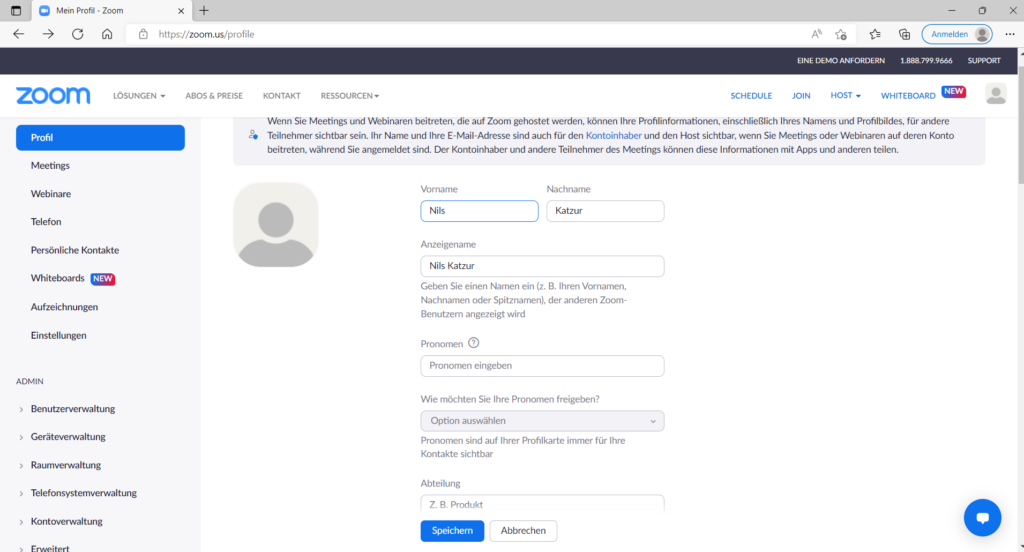Open Telefon in sidebar

click(46, 221)
